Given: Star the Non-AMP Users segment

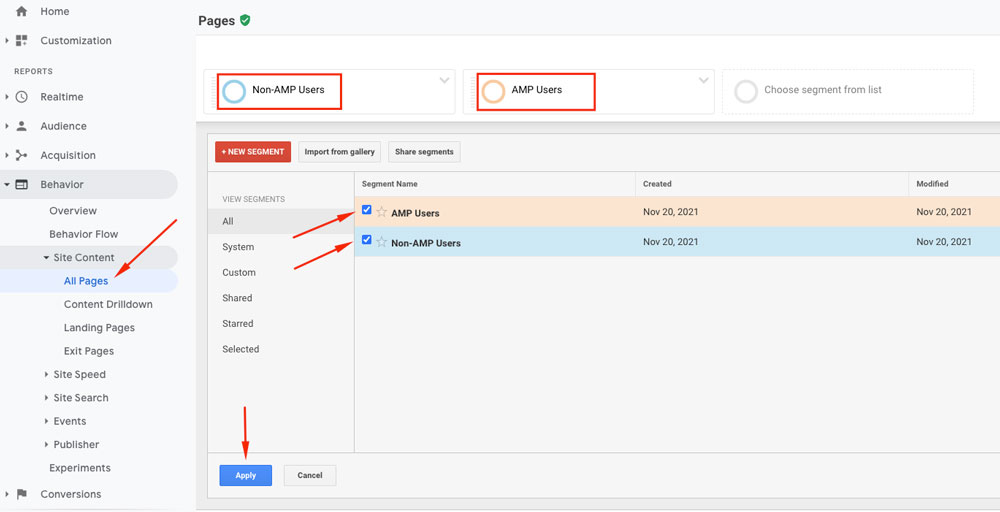Looking at the screenshot, I should 381,242.
